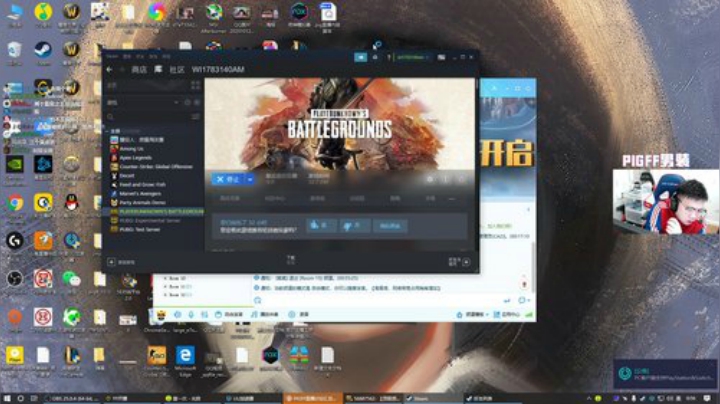Image resolution: width=720 pixels, height=404 pixels.
Task: Click PUBG Battlegrounds banner image
Action: pos(339,124)
